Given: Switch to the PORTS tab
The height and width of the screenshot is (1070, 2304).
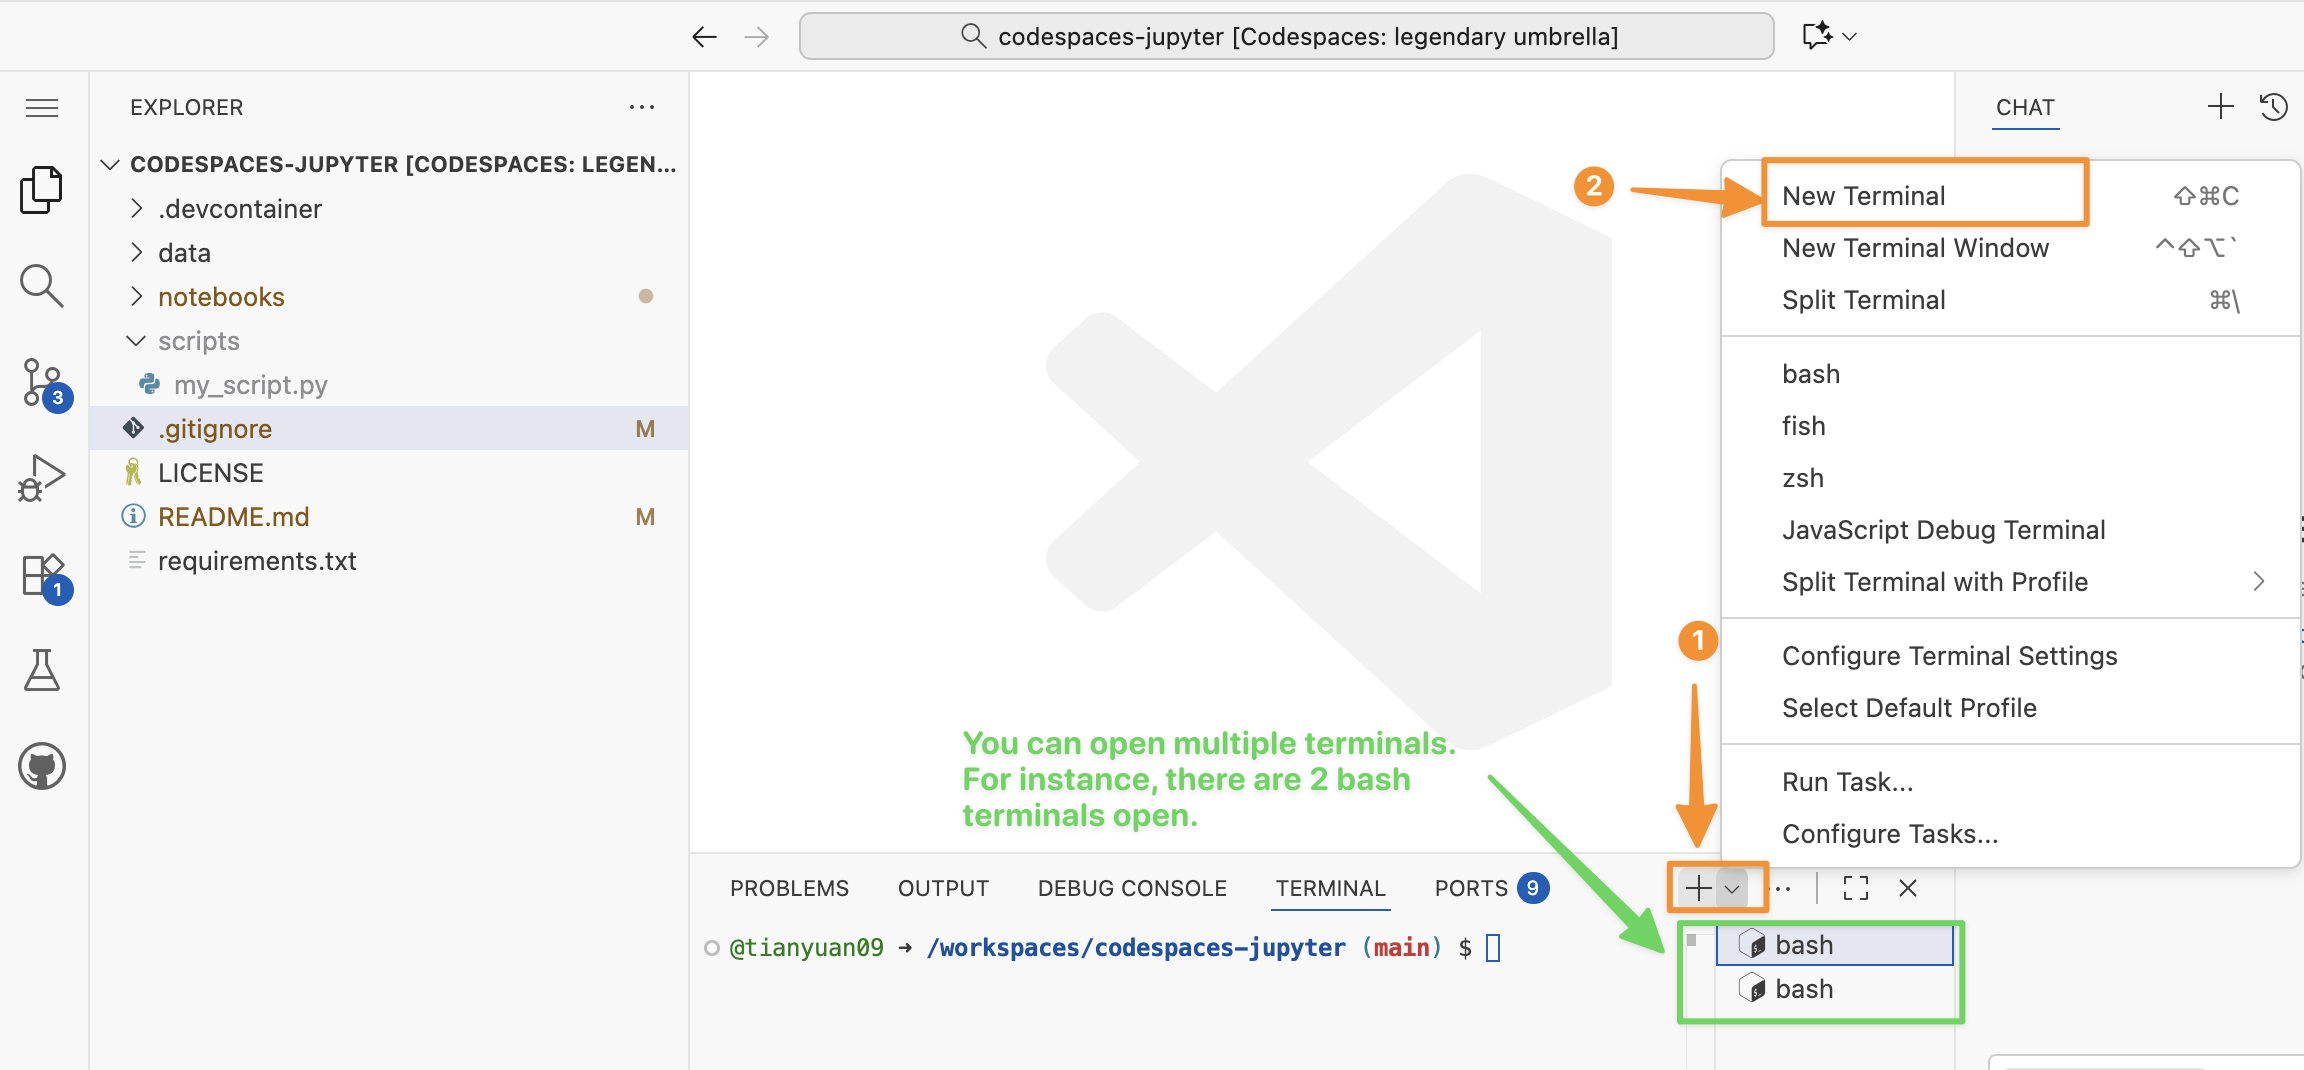Looking at the screenshot, I should point(1470,888).
